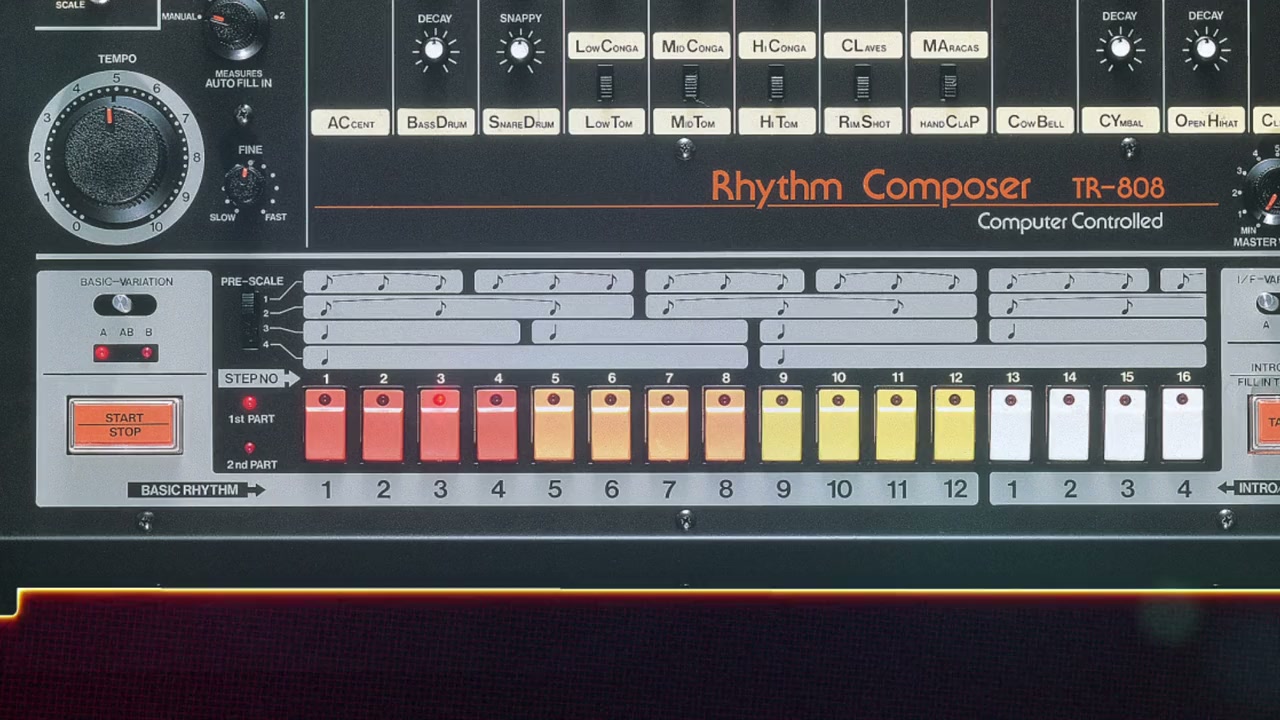Flip the Hi Conga / Hi Tom switch
This screenshot has width=1280, height=720.
point(777,83)
